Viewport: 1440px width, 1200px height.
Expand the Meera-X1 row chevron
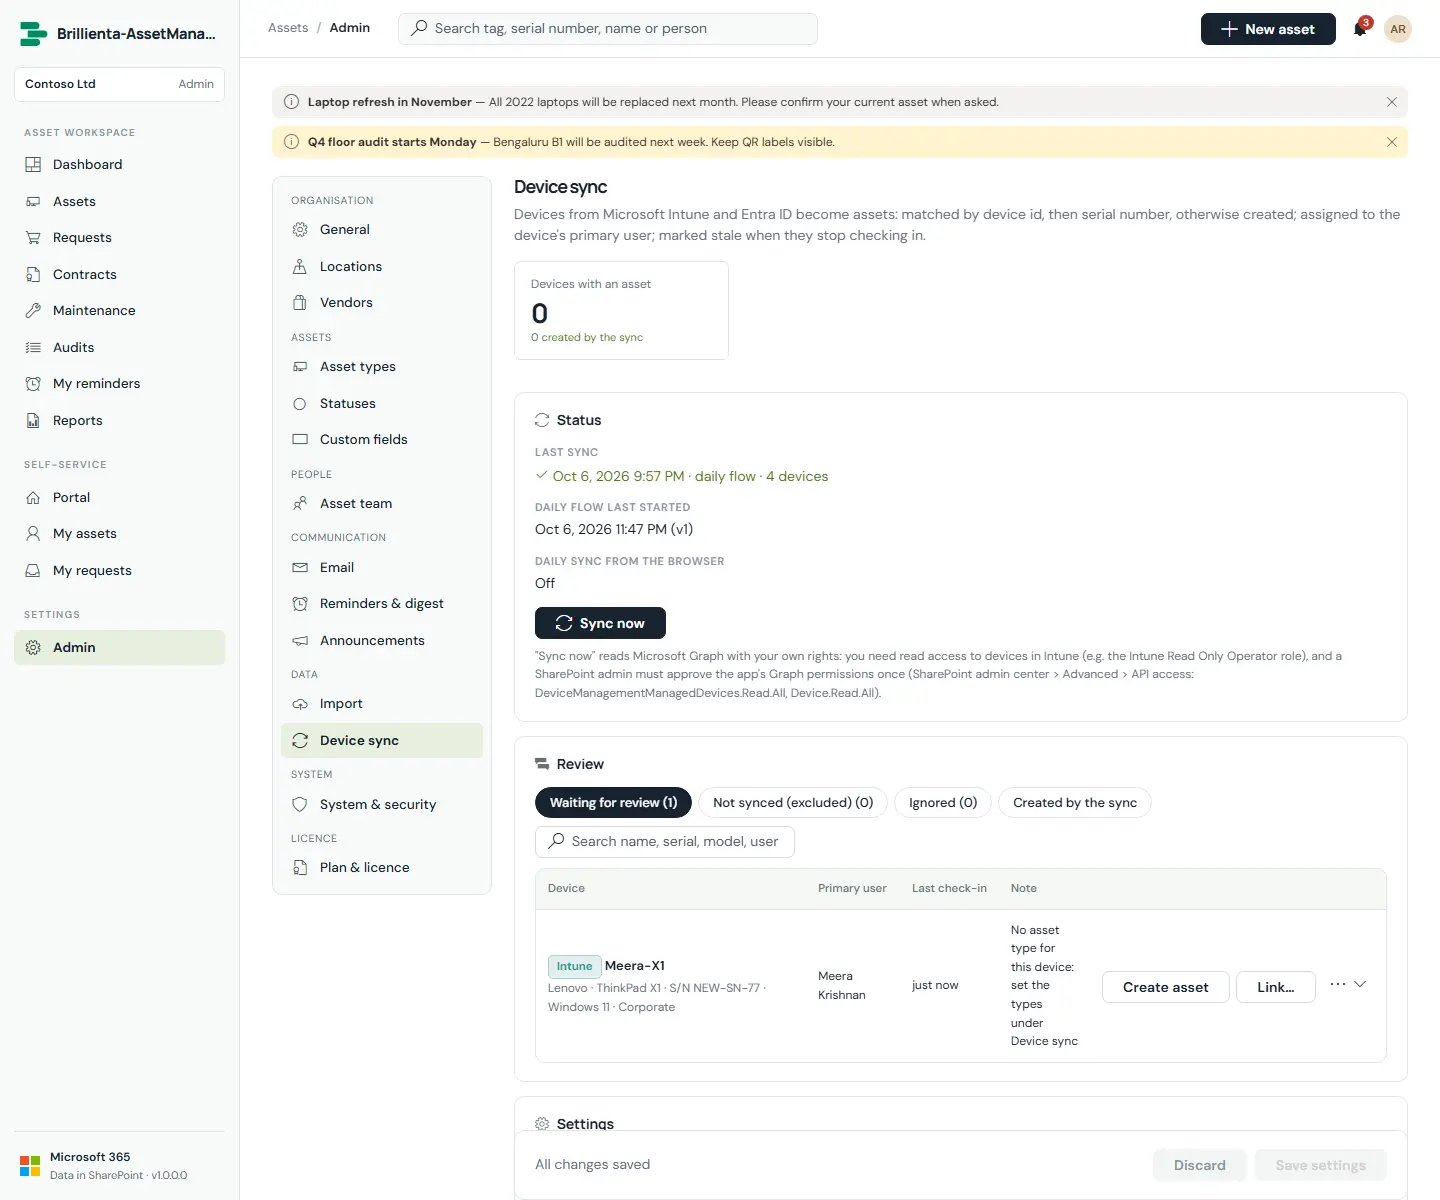[x=1360, y=984]
